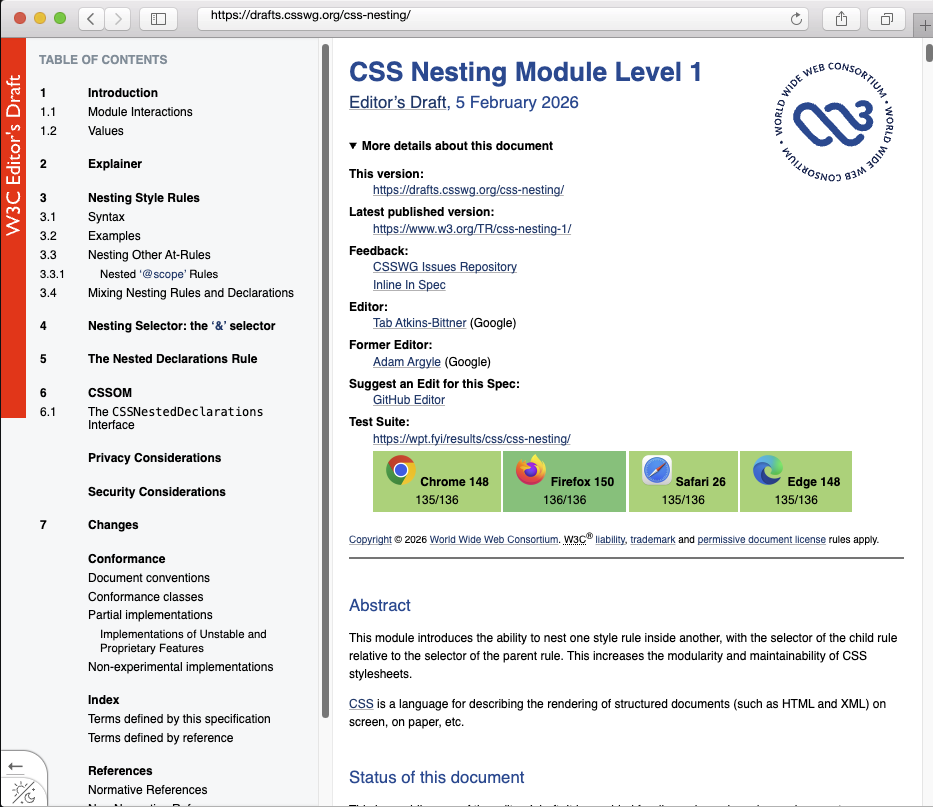Open GitHub Editor link
Image resolution: width=933 pixels, height=807 pixels.
click(x=409, y=400)
